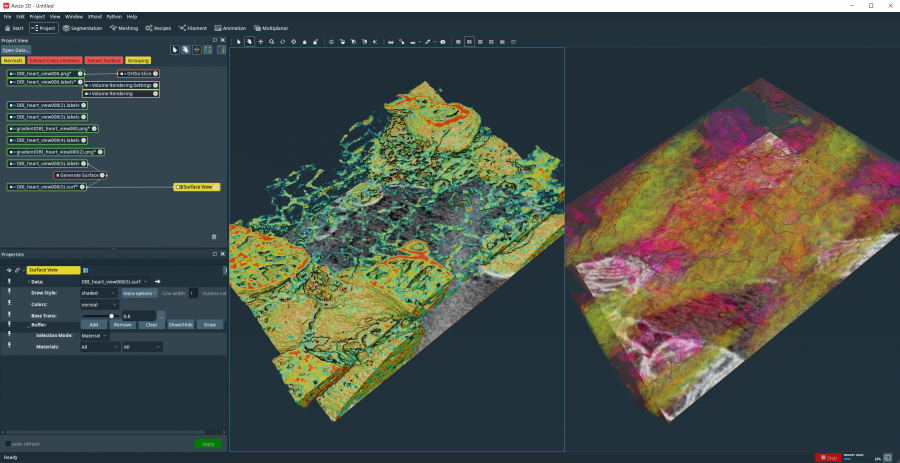Screen dimensions: 900x463
Task: Click the Open Data button
Action: click(16, 49)
